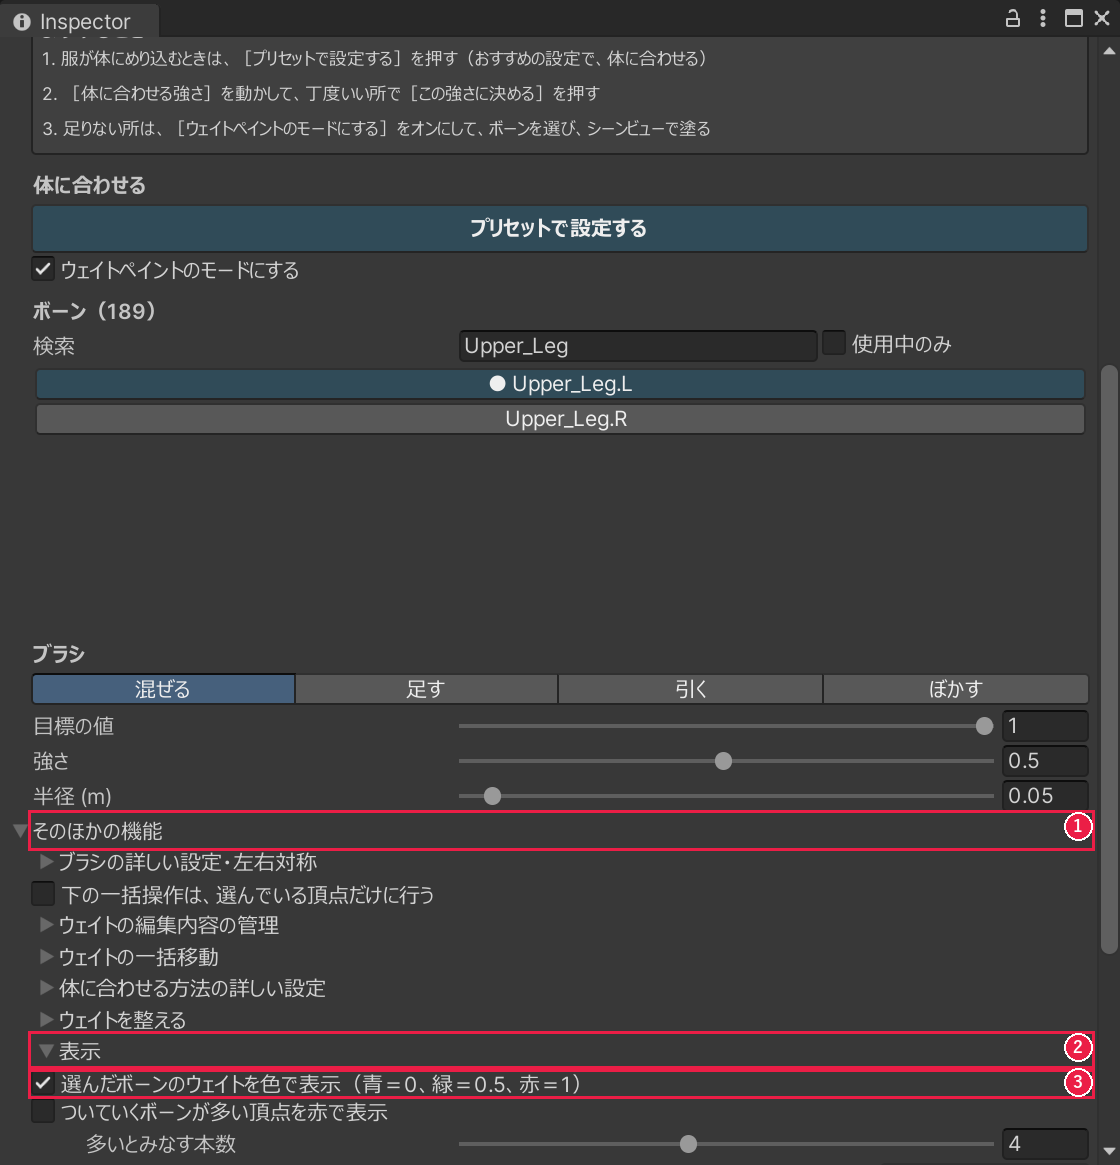Click the vertical scrollbar thumb
Viewport: 1120px width, 1165px height.
click(1109, 658)
